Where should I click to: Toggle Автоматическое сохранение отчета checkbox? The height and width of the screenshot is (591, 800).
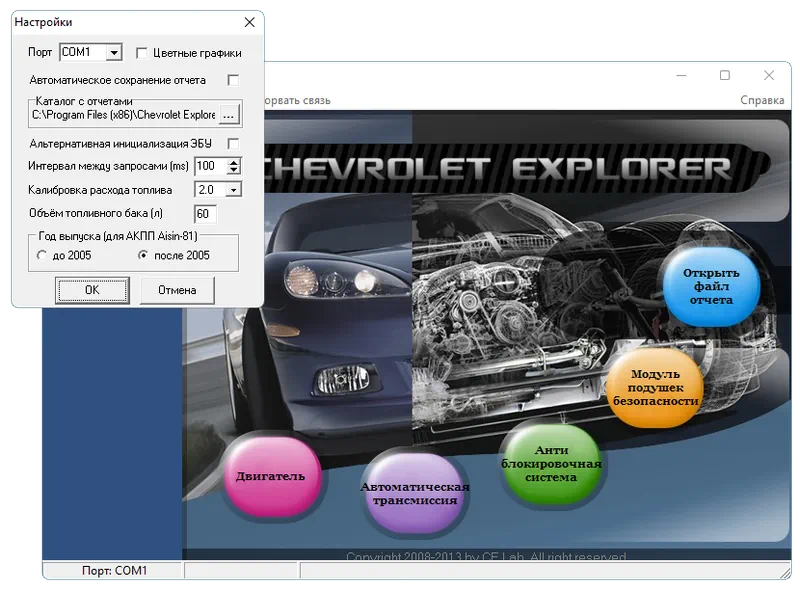(x=233, y=80)
